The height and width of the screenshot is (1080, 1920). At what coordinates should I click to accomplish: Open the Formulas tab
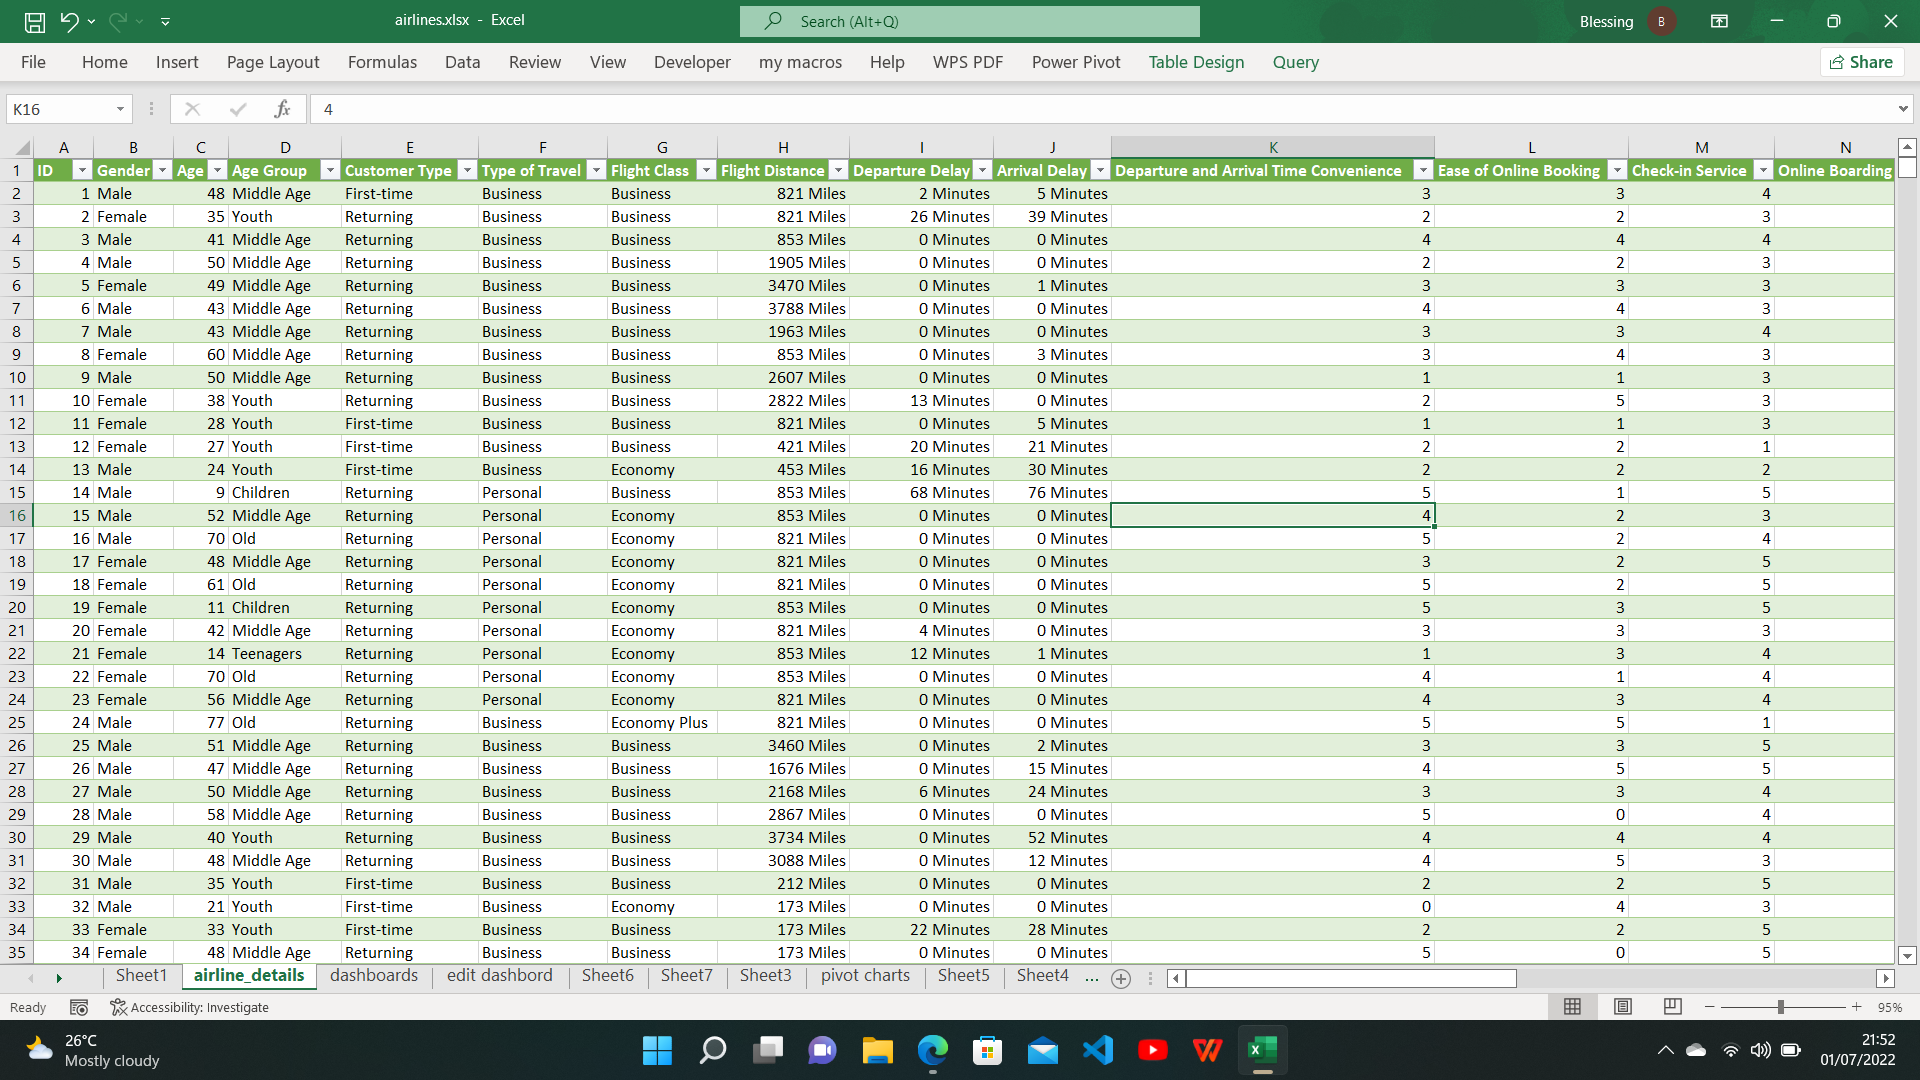pyautogui.click(x=382, y=62)
